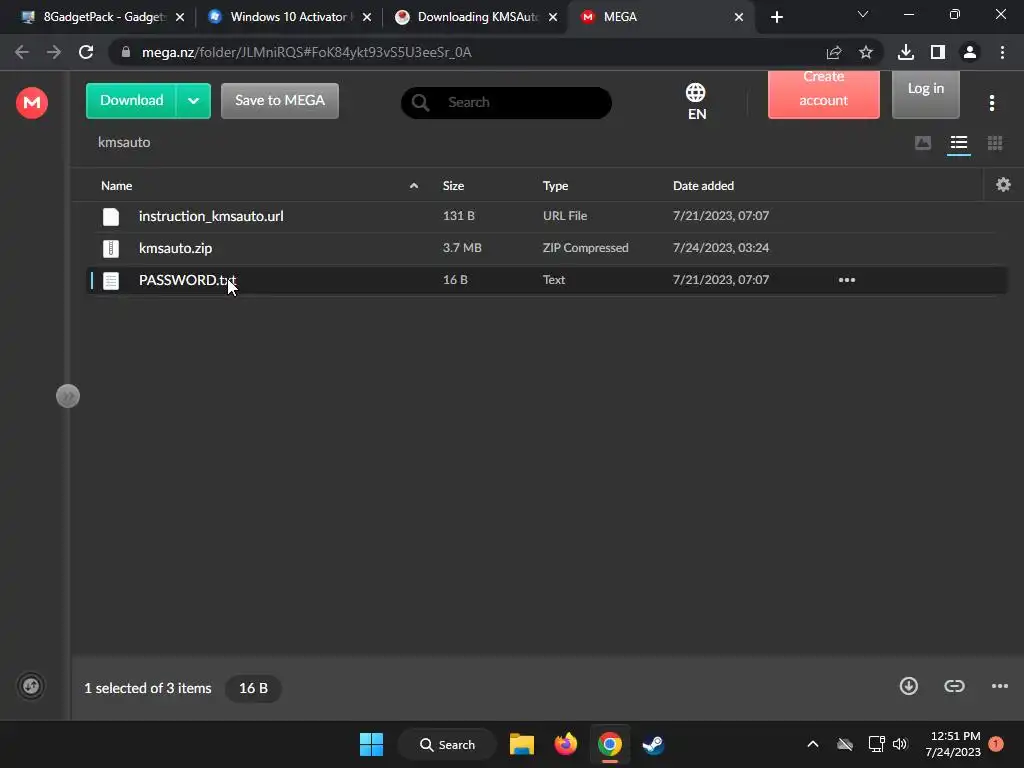This screenshot has width=1024, height=768.
Task: Sort files by Name column header
Action: point(116,186)
